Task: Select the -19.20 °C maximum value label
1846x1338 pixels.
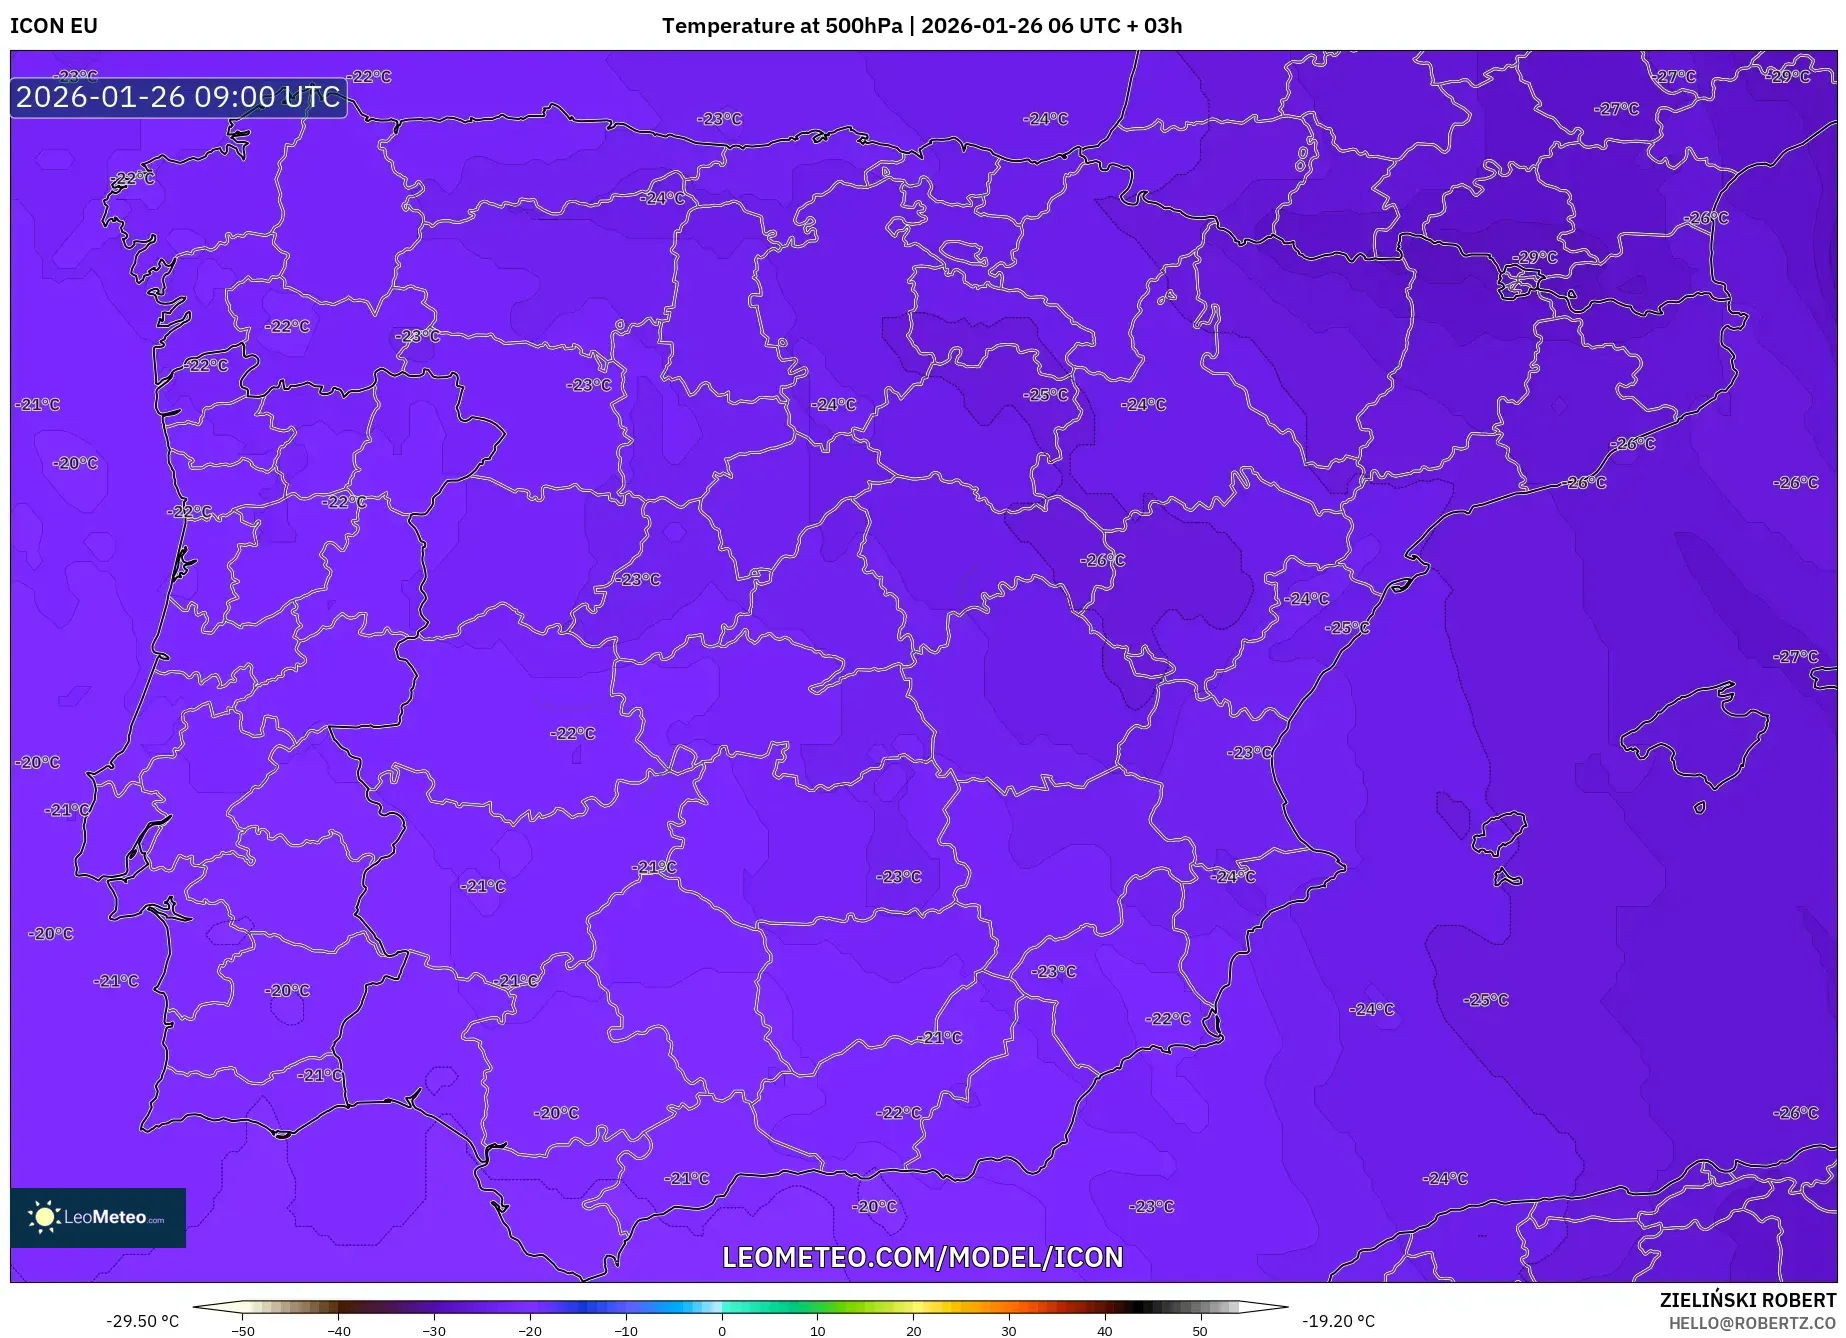Action: pos(1338,1321)
